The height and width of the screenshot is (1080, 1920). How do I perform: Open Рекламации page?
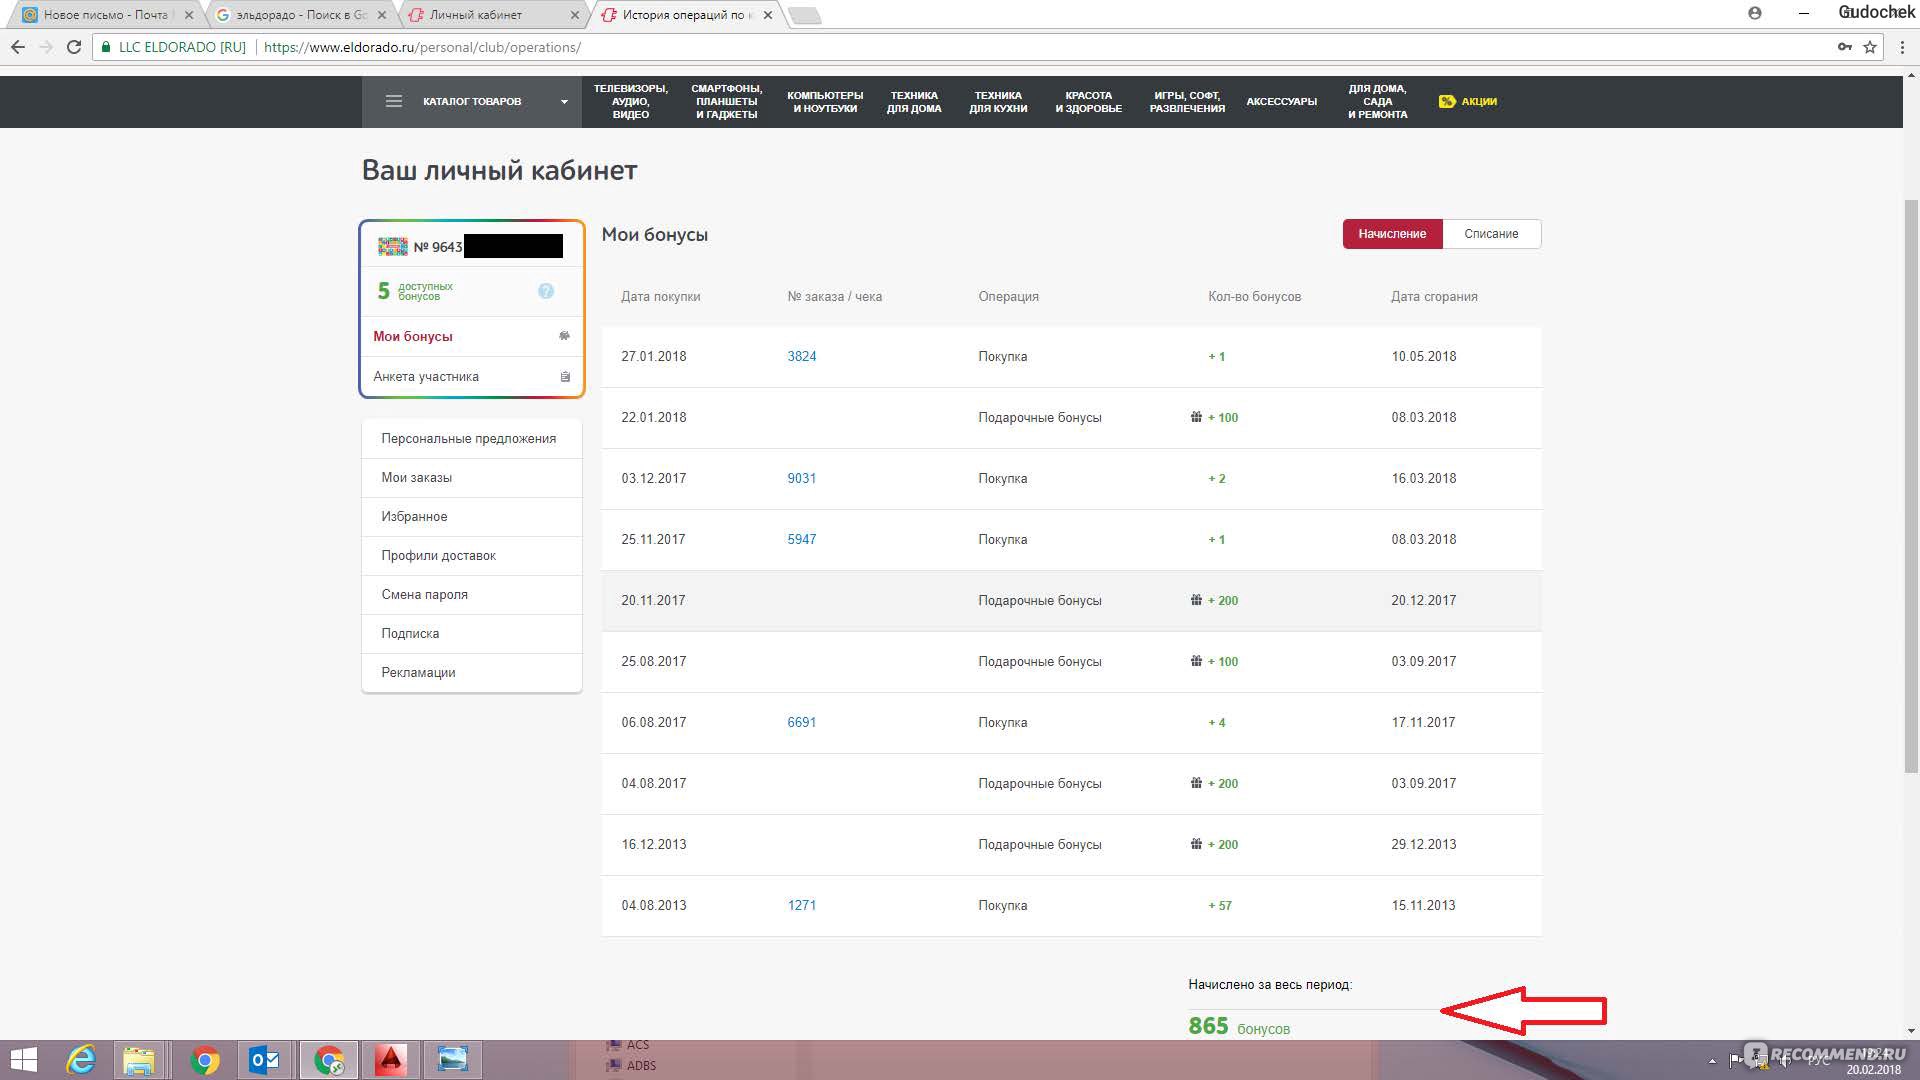(472, 672)
